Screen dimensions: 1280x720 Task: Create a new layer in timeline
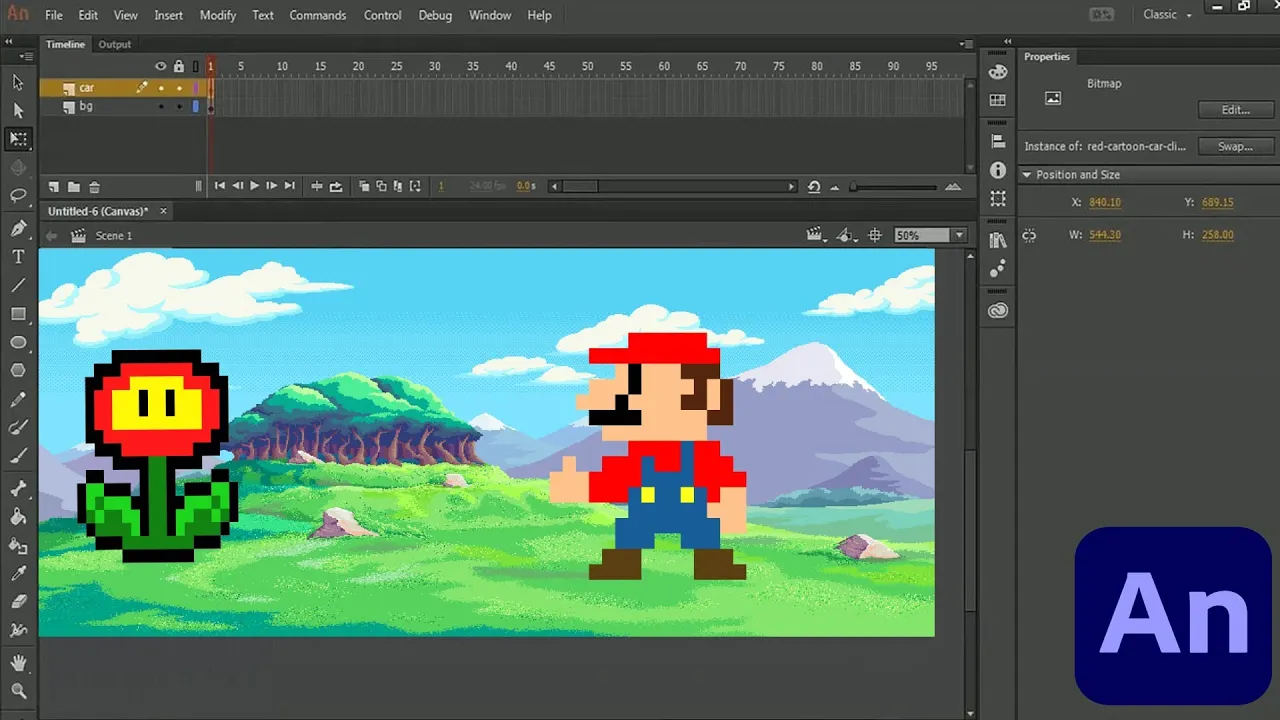click(54, 187)
